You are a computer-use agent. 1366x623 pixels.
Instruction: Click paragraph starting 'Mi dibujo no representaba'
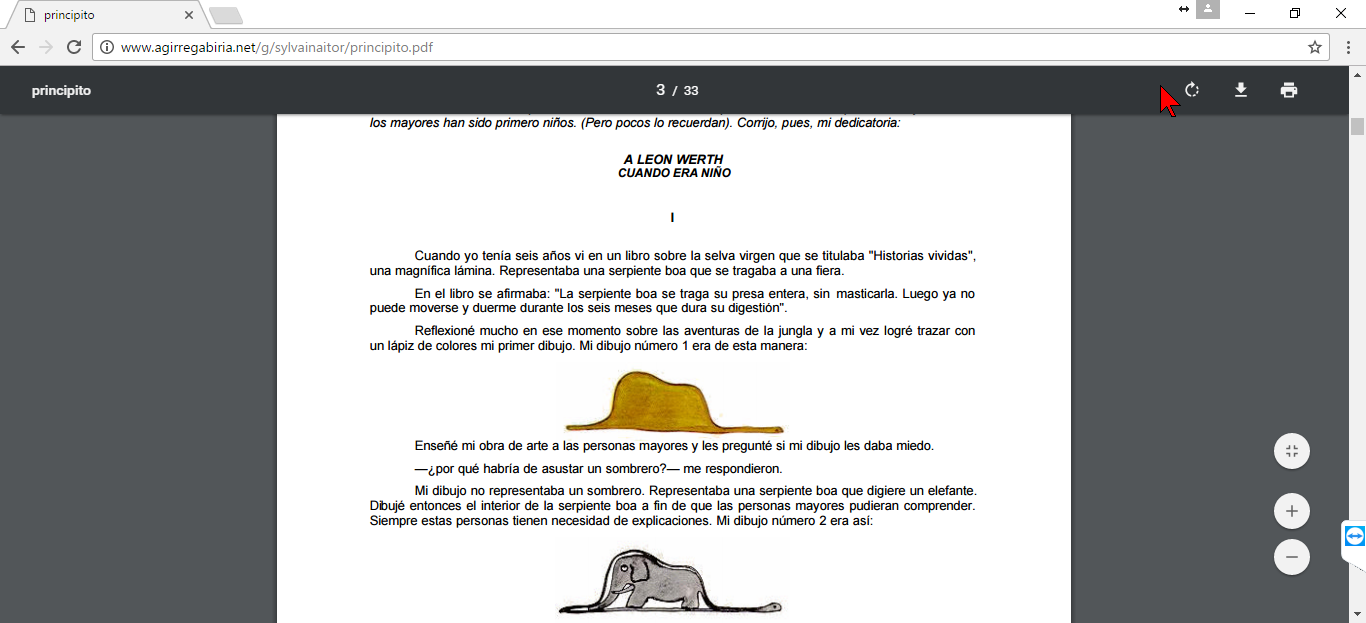point(672,506)
